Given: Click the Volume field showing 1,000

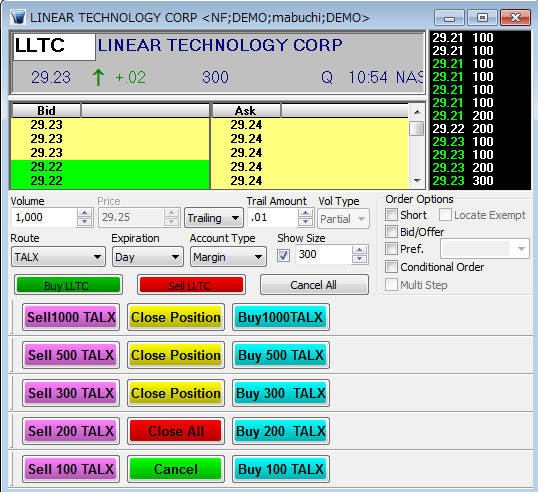Looking at the screenshot, I should click(x=44, y=218).
